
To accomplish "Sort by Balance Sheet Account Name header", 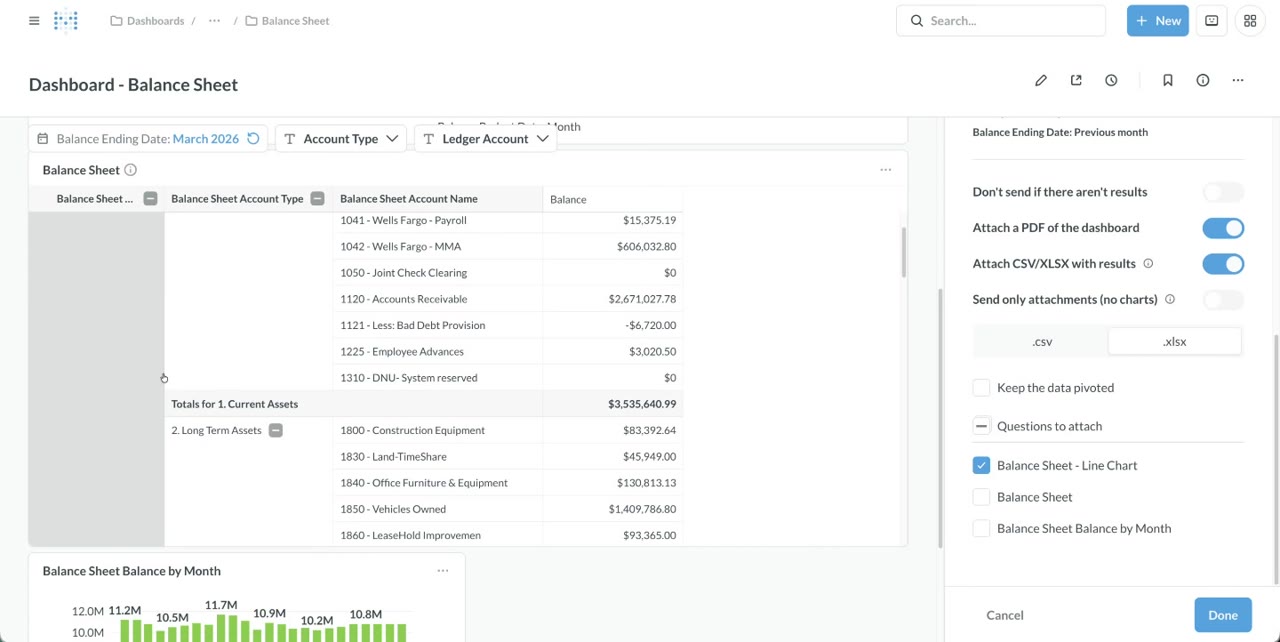I will click(409, 199).
